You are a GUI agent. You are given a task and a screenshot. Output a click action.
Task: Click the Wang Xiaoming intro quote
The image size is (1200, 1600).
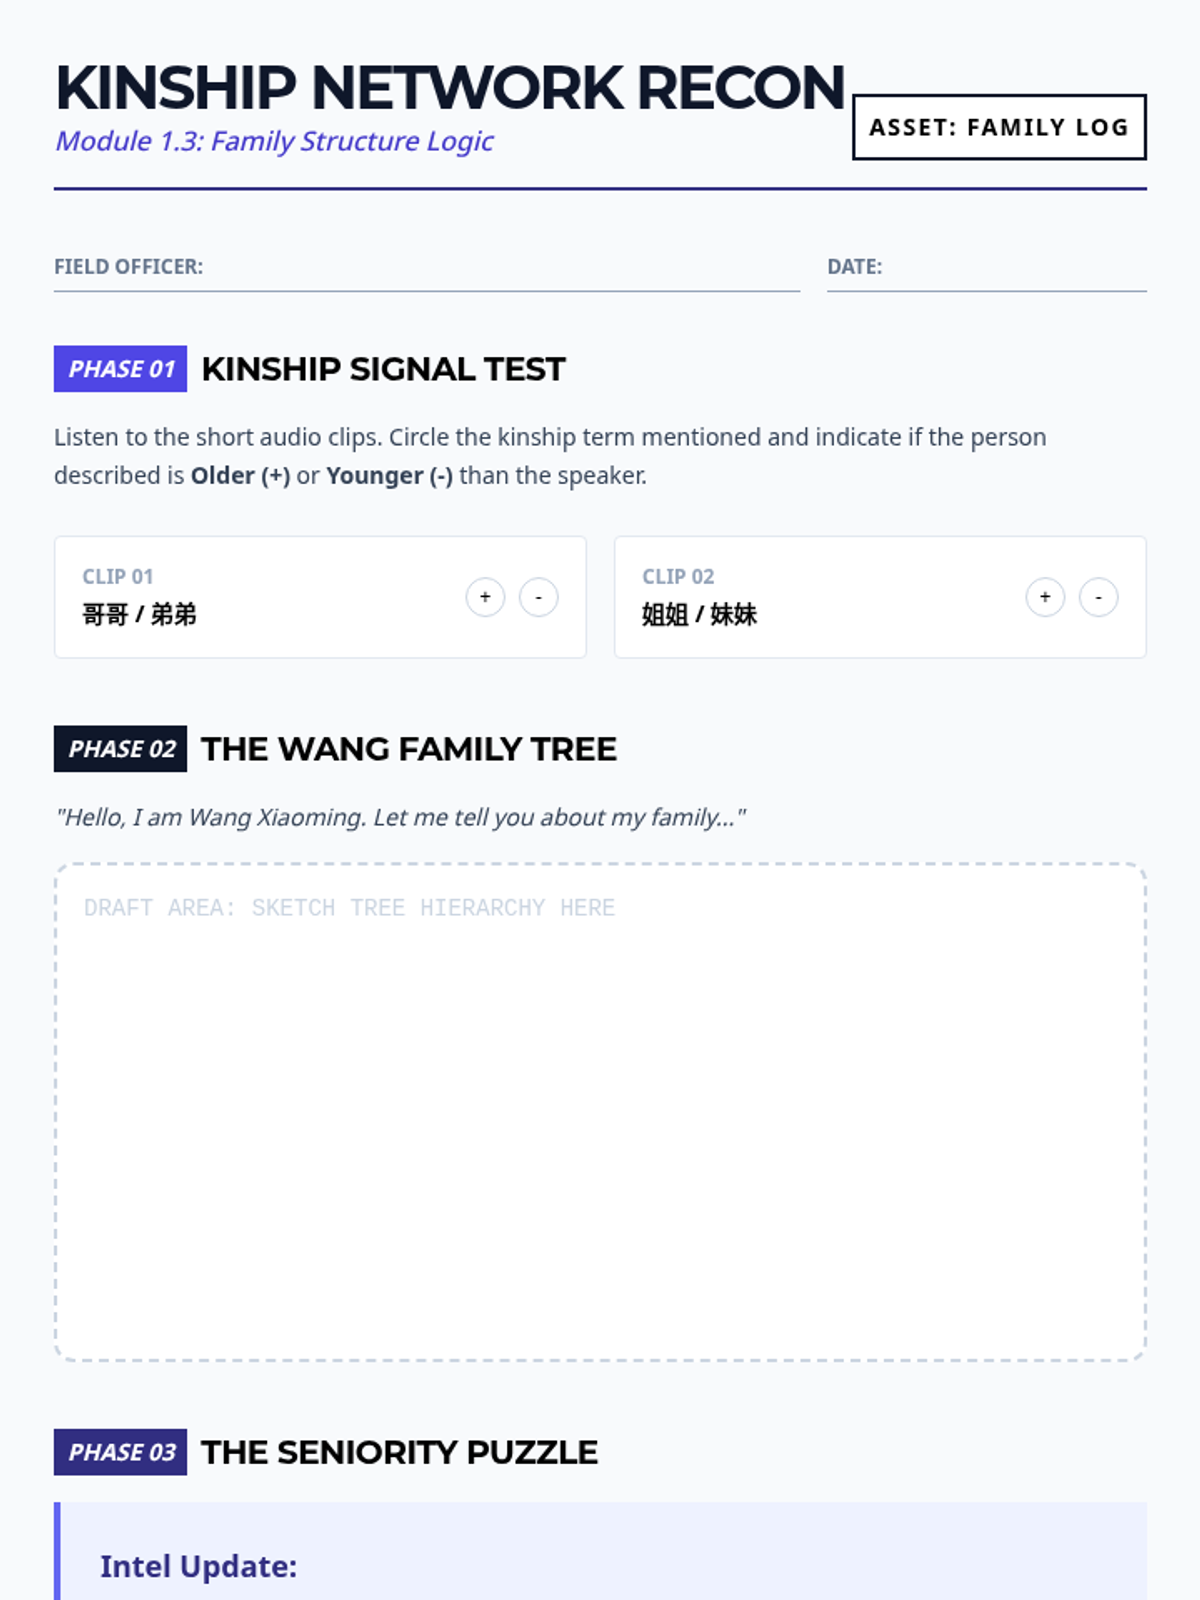(x=400, y=817)
